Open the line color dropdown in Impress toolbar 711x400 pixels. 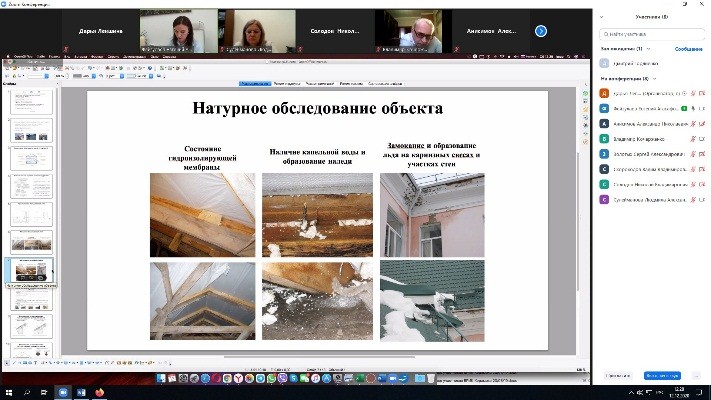pos(93,76)
